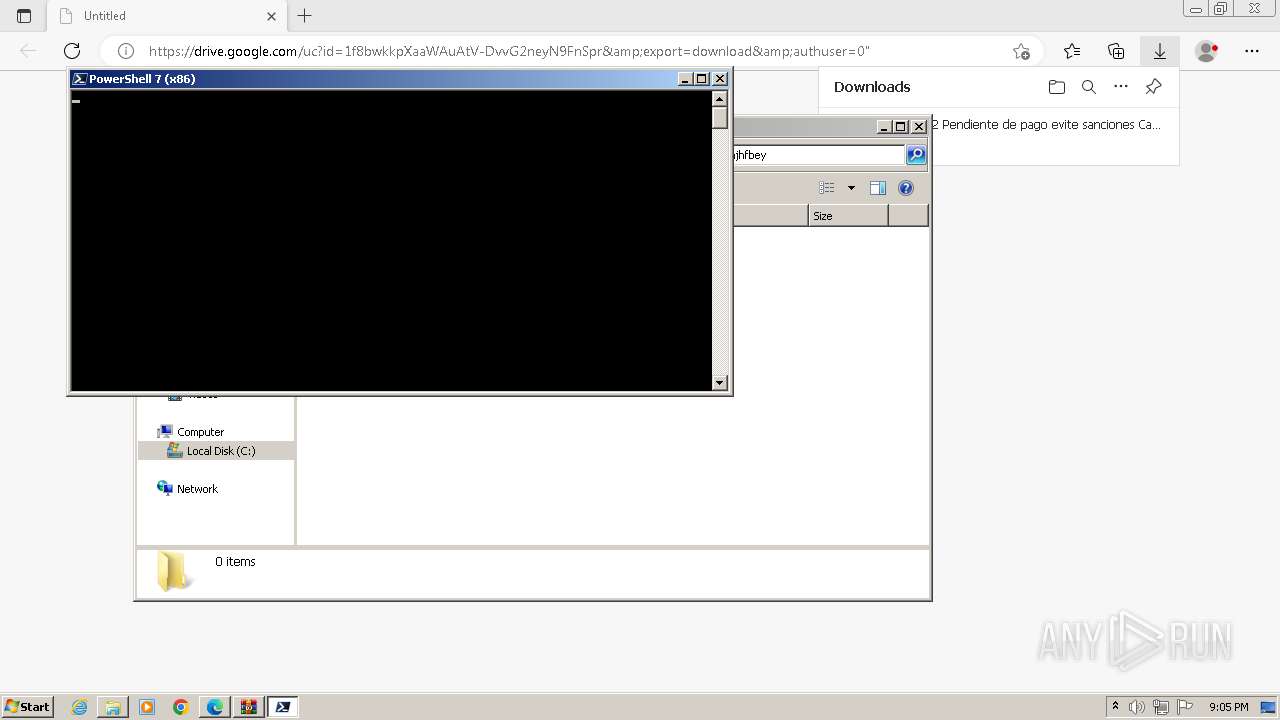Open a new browser tab
The image size is (1280, 720).
pyautogui.click(x=305, y=16)
